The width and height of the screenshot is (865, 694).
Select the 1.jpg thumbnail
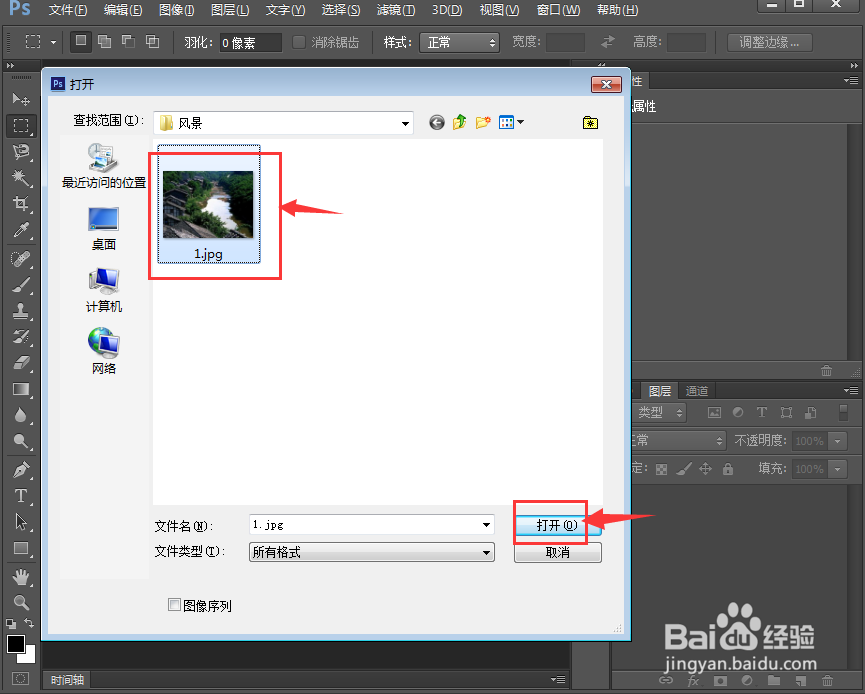(209, 204)
